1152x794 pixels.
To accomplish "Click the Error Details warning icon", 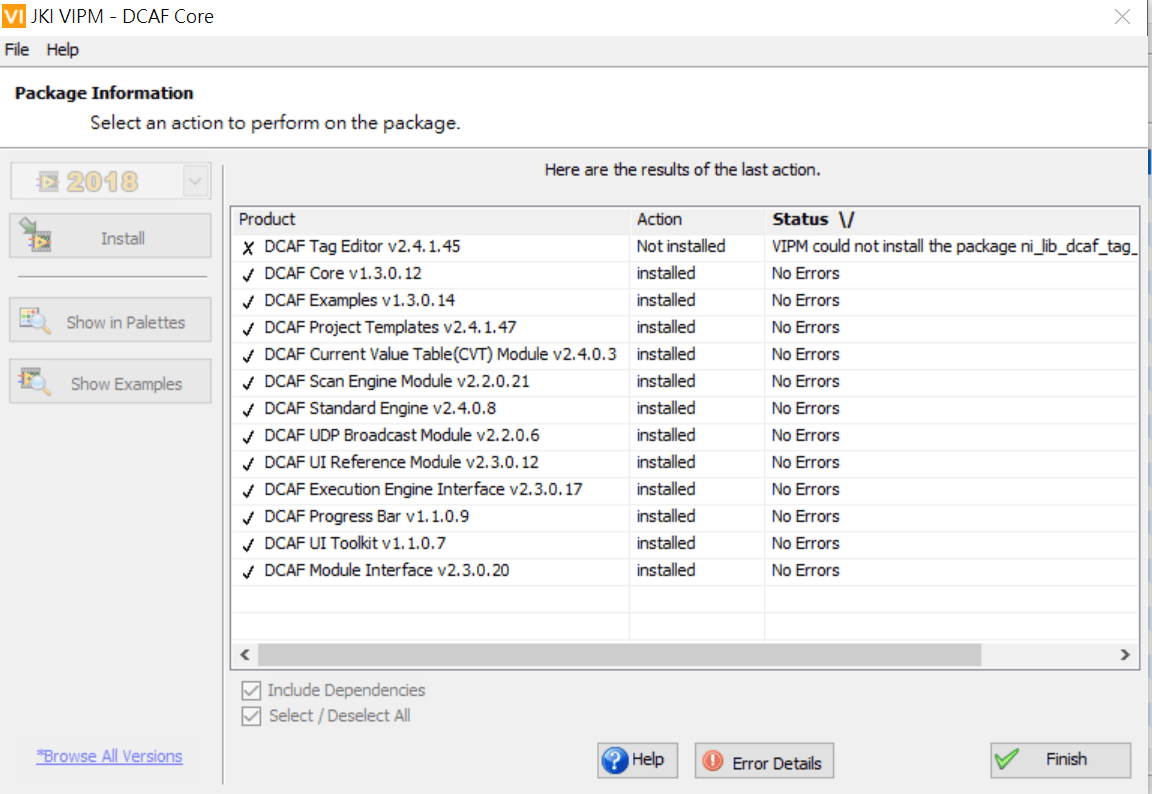I will (711, 761).
